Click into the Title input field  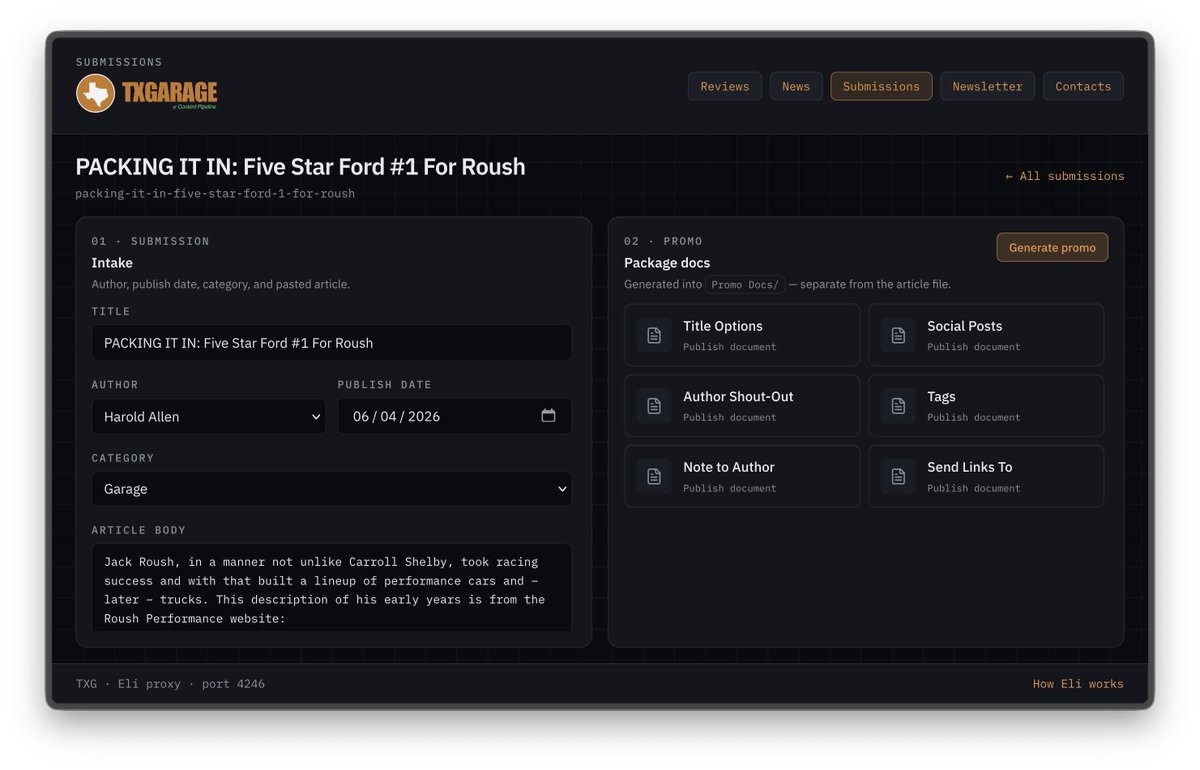coord(331,343)
